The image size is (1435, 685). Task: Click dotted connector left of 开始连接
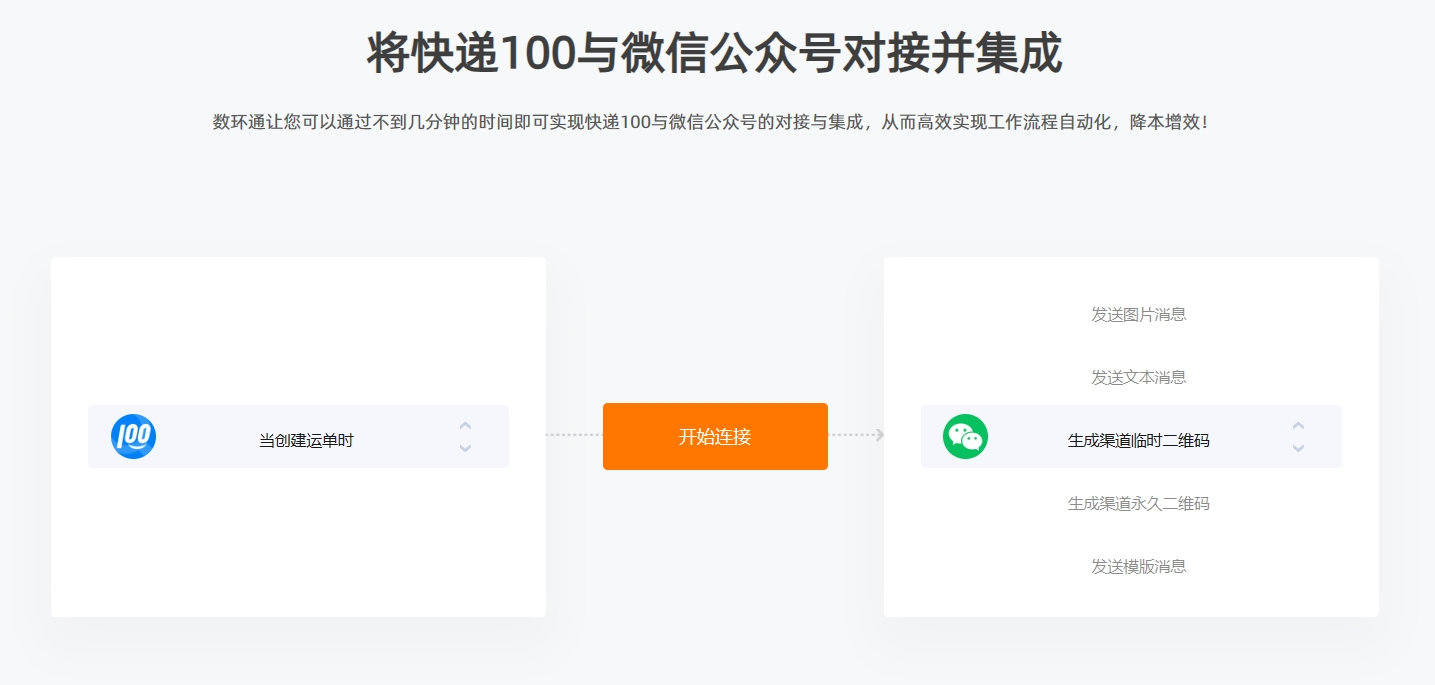tap(574, 435)
